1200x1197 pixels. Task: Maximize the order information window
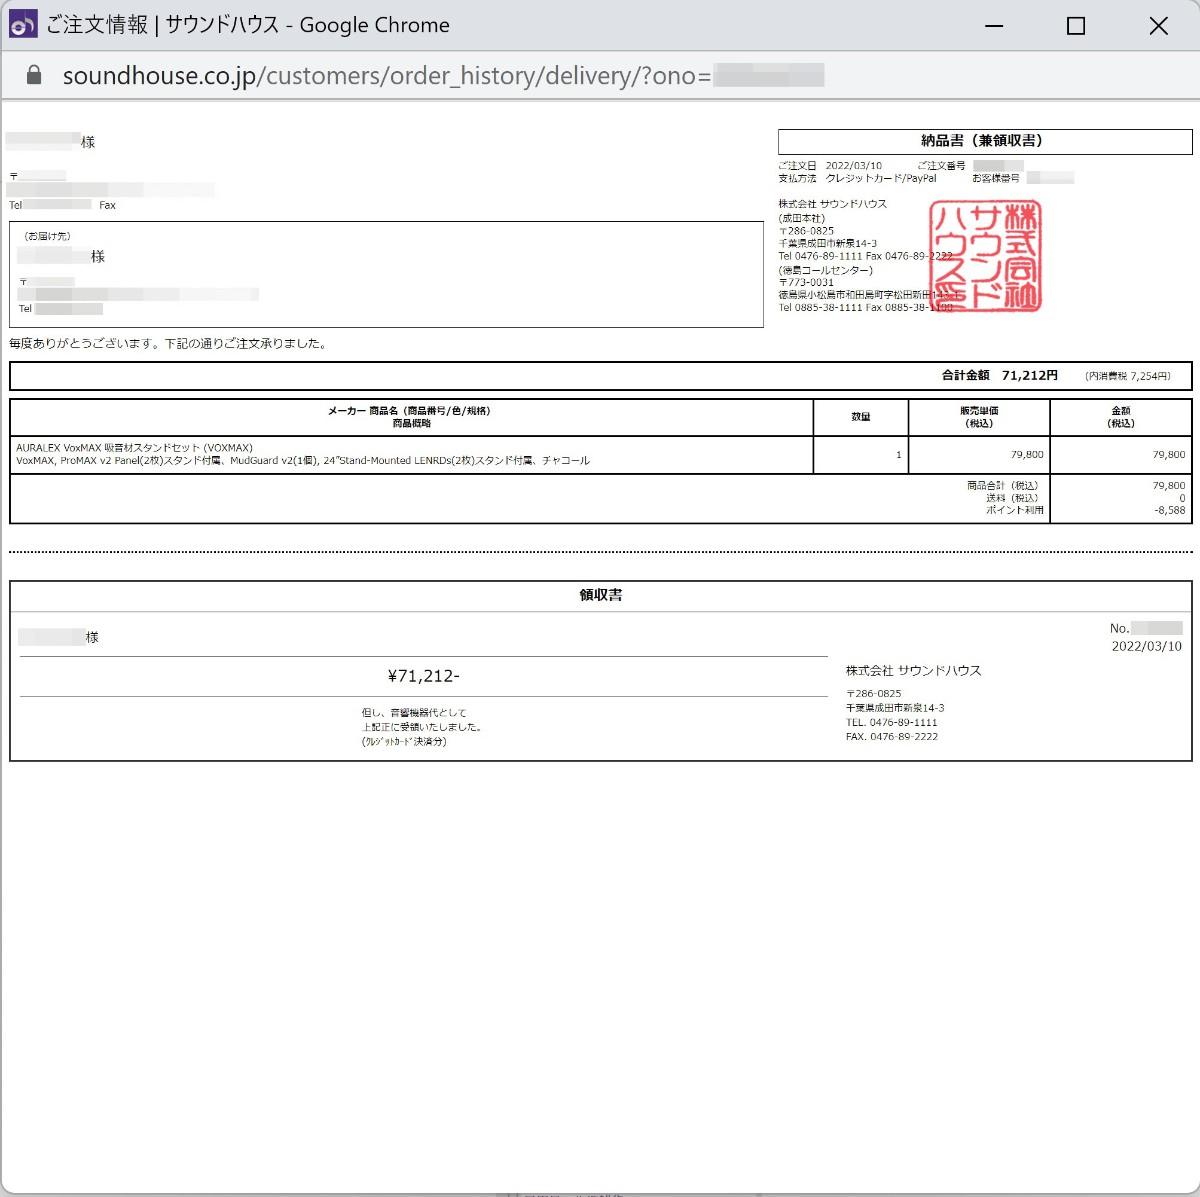click(x=1075, y=26)
